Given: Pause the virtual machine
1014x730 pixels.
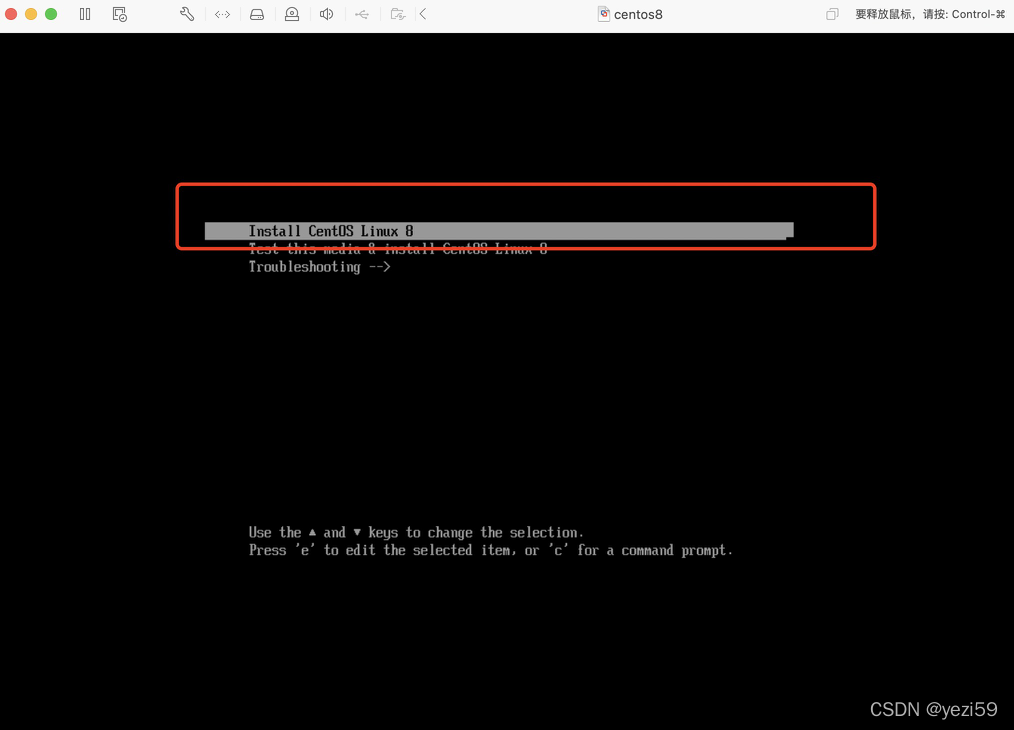Looking at the screenshot, I should click(85, 14).
